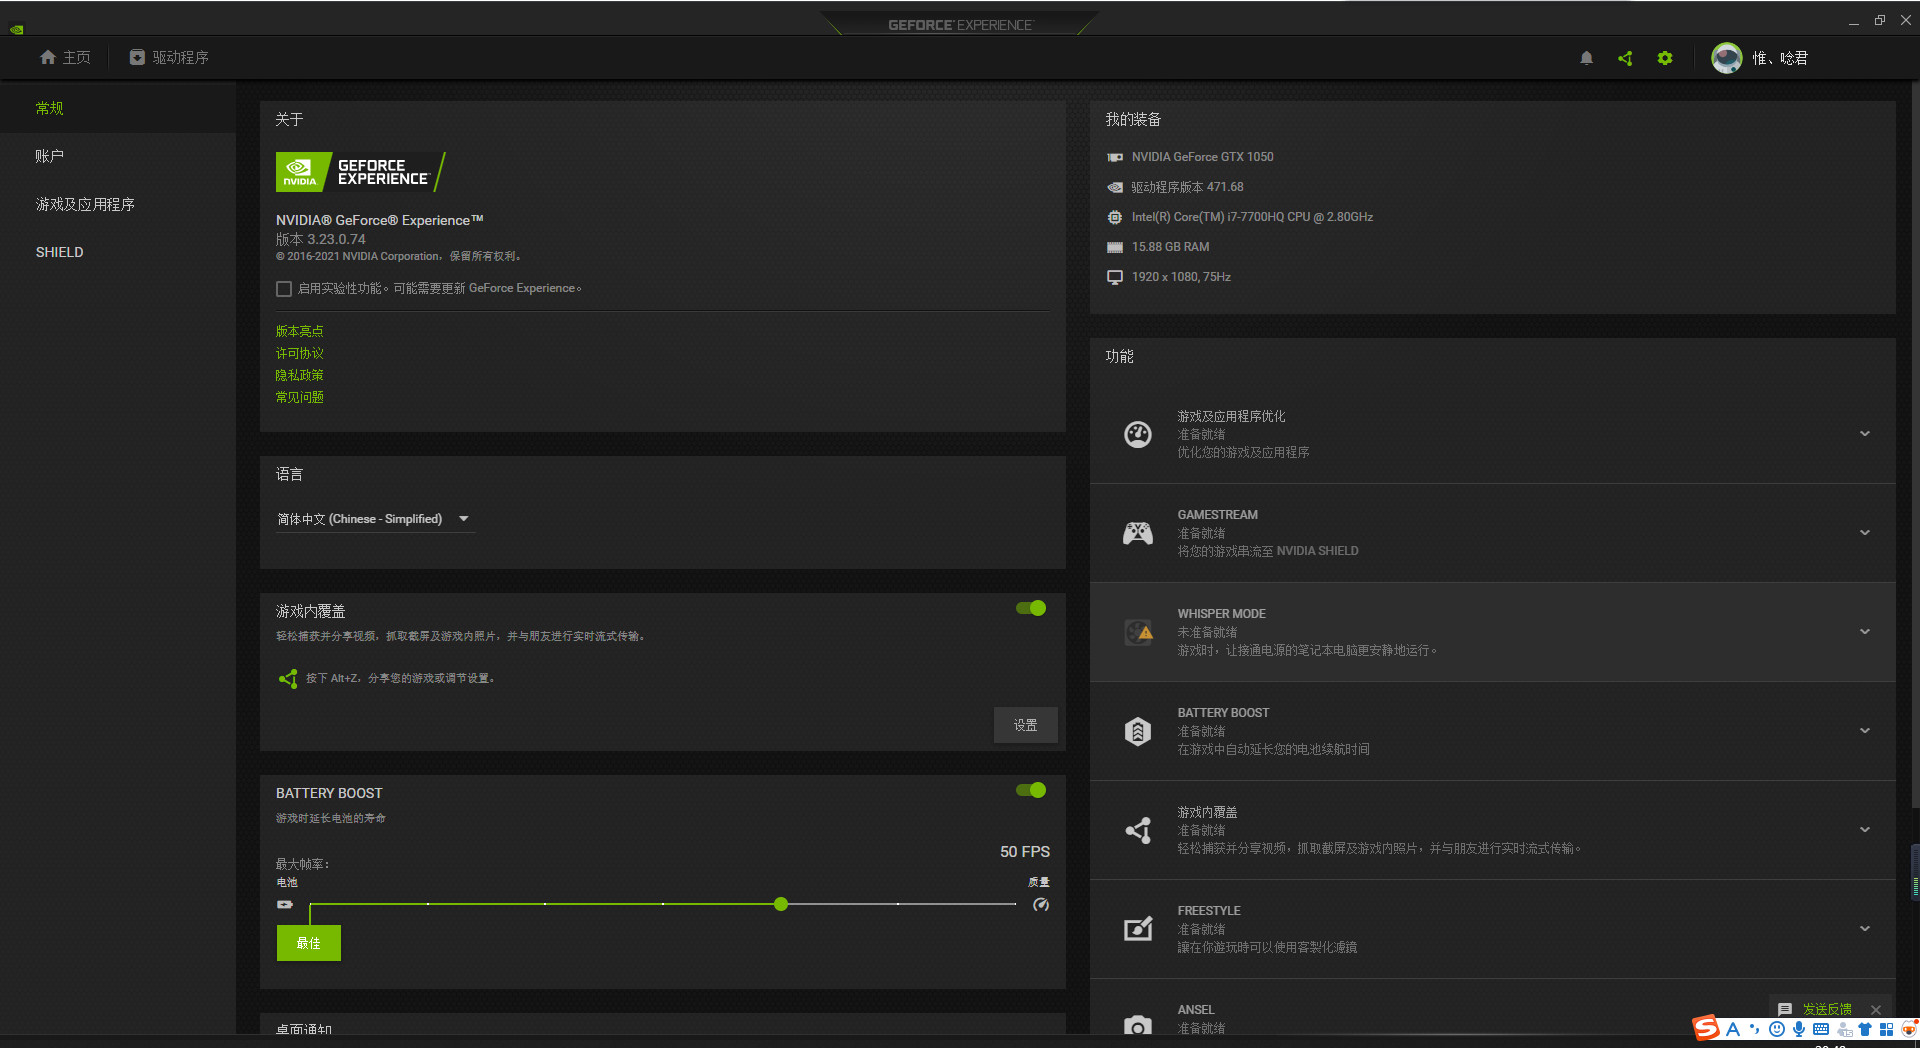Click the green 最佳 optimal button
The image size is (1920, 1048).
coord(309,943)
